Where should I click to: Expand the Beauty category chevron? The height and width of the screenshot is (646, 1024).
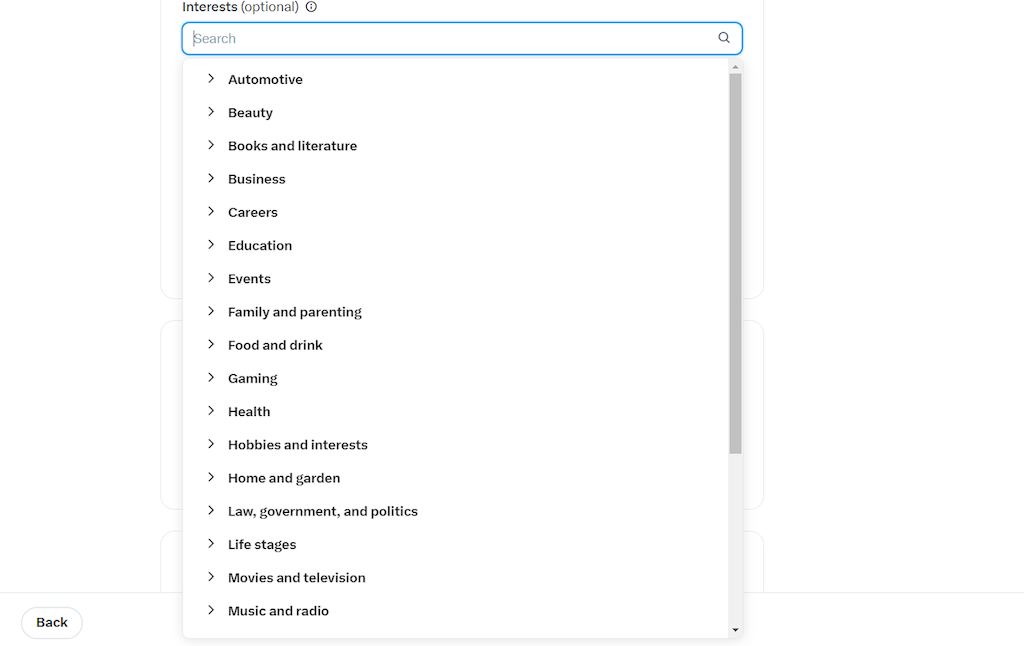211,112
